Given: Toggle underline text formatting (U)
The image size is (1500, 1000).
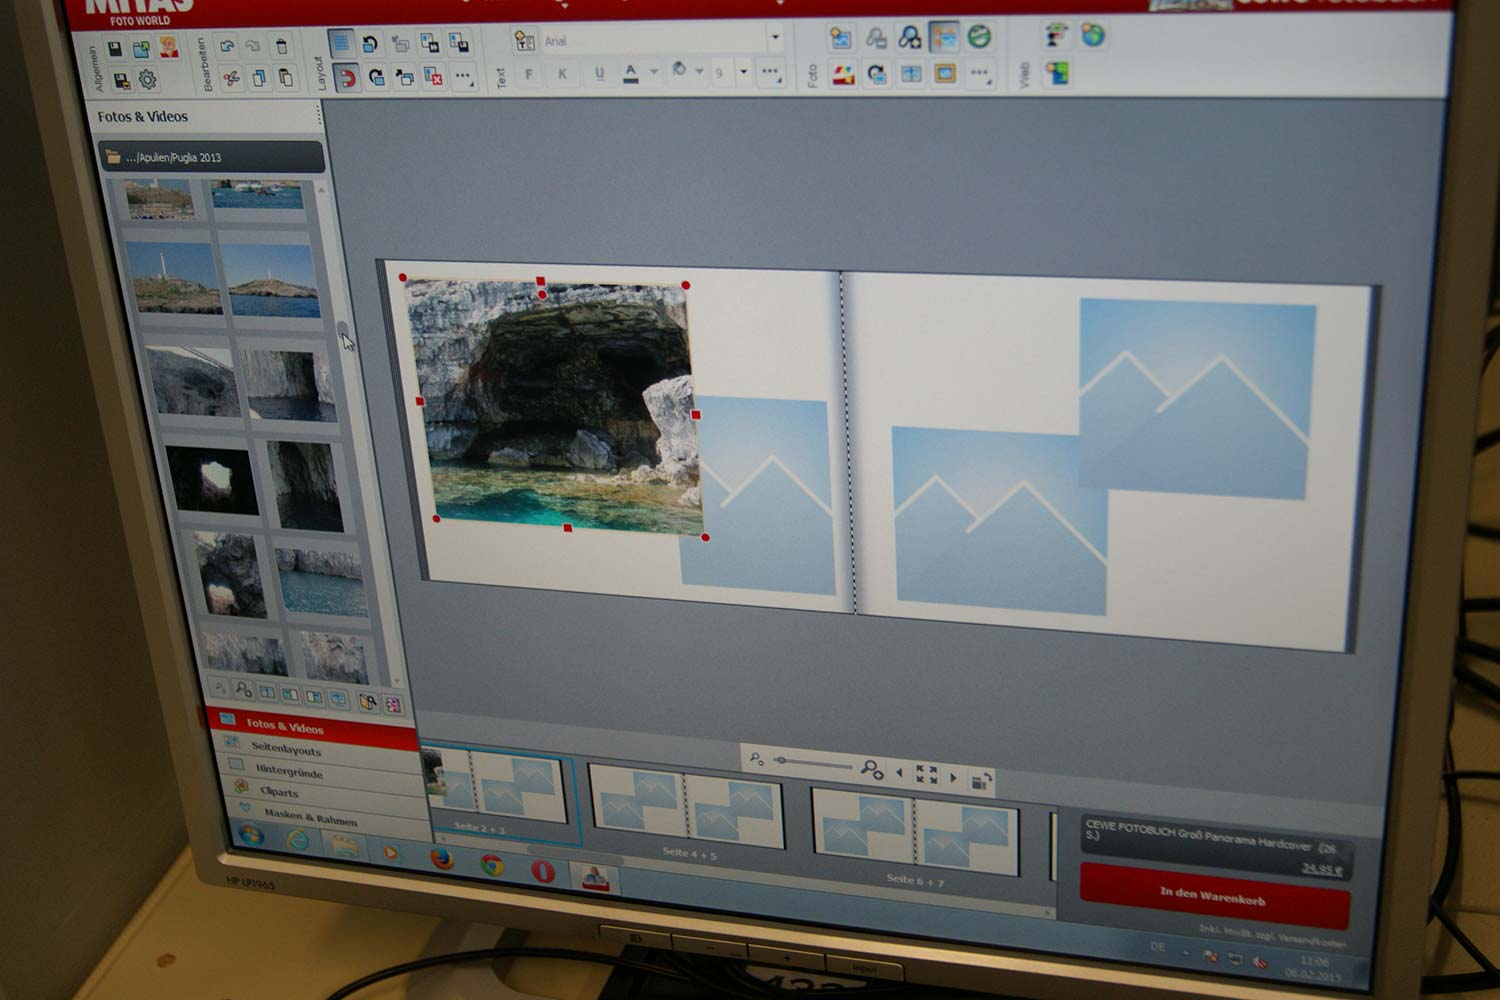Looking at the screenshot, I should [599, 73].
